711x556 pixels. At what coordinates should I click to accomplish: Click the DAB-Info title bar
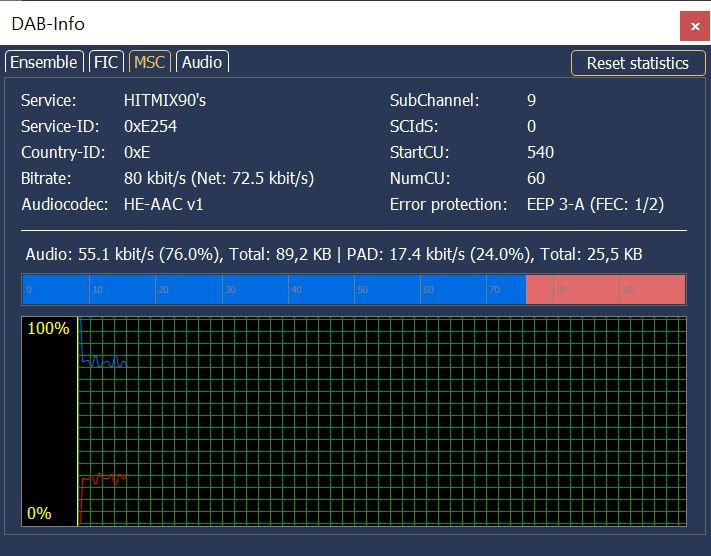(300, 23)
